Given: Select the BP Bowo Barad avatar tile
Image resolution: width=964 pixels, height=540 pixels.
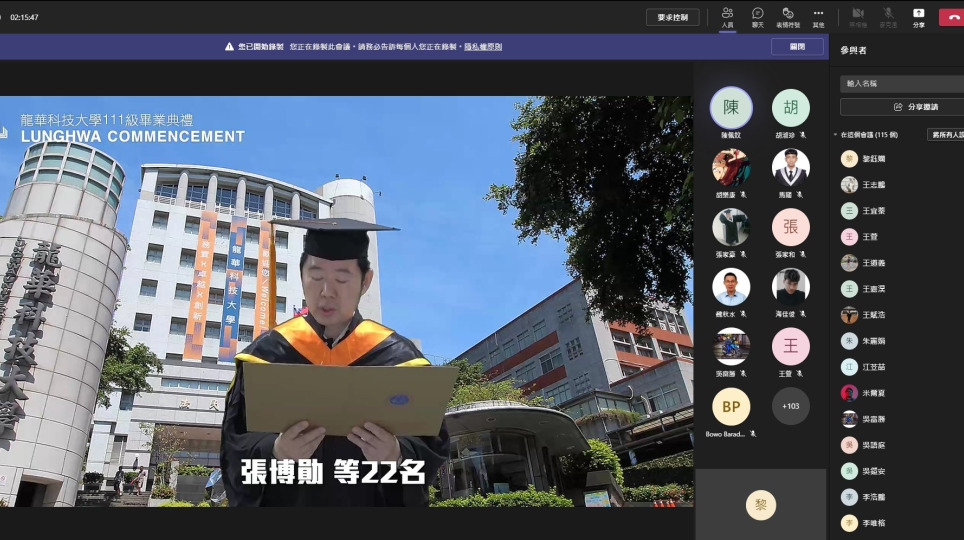Looking at the screenshot, I should (x=731, y=406).
